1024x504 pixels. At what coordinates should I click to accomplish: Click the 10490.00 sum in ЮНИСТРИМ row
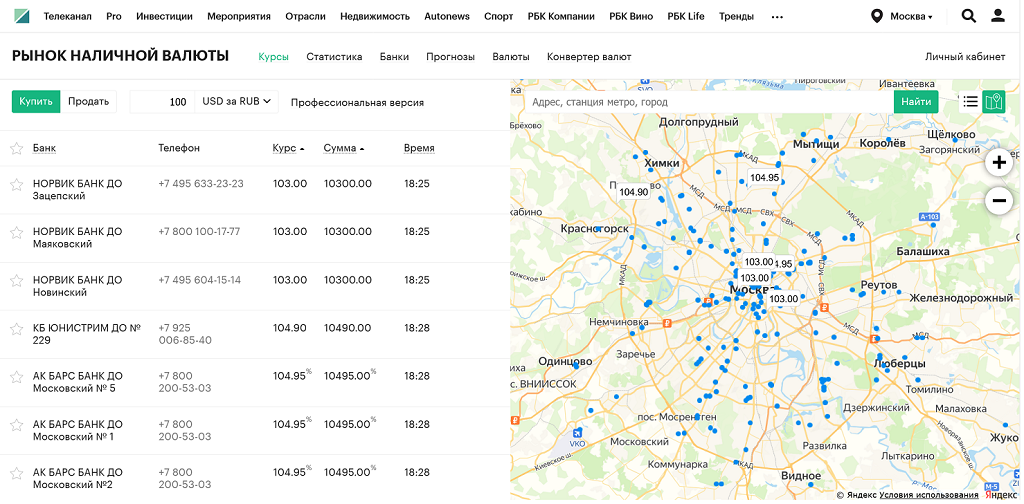347,328
